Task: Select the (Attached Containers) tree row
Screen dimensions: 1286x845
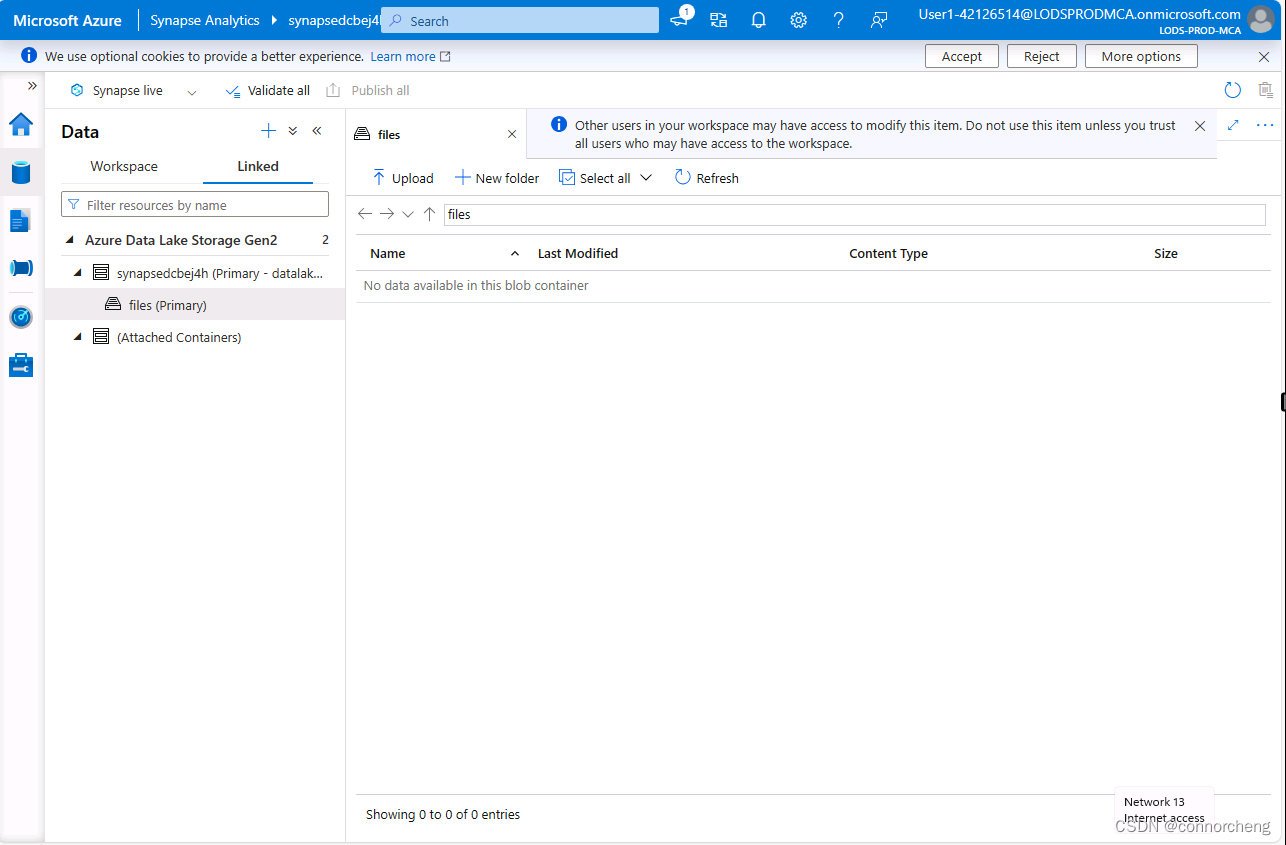Action: 195,337
